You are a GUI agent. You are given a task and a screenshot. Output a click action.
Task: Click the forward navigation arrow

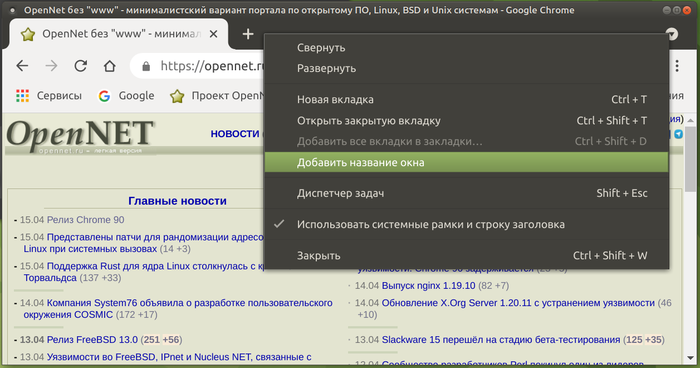(51, 66)
